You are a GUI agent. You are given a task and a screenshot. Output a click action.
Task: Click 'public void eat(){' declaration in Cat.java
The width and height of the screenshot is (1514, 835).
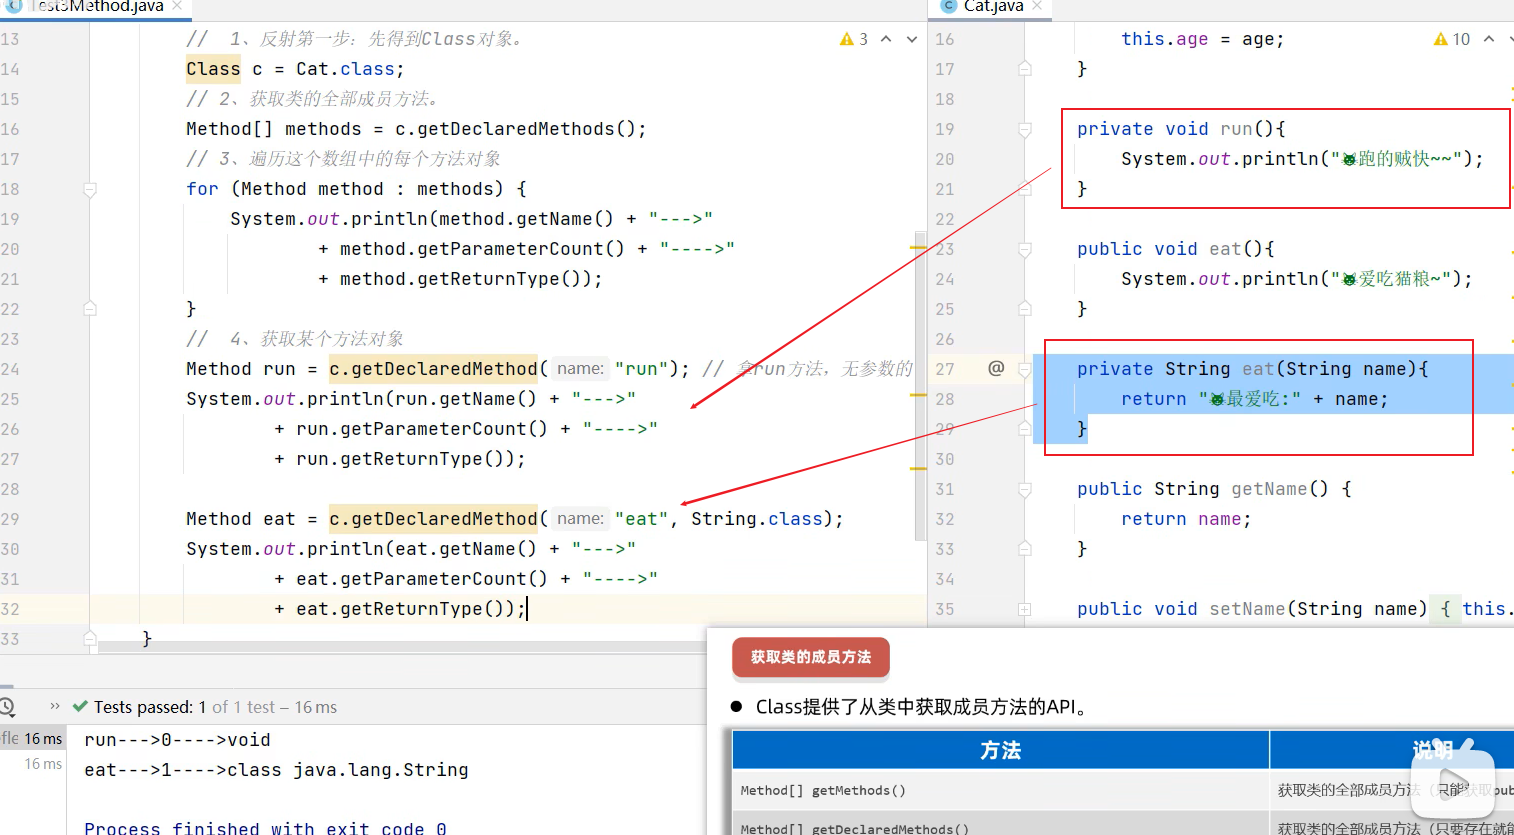tap(1175, 249)
